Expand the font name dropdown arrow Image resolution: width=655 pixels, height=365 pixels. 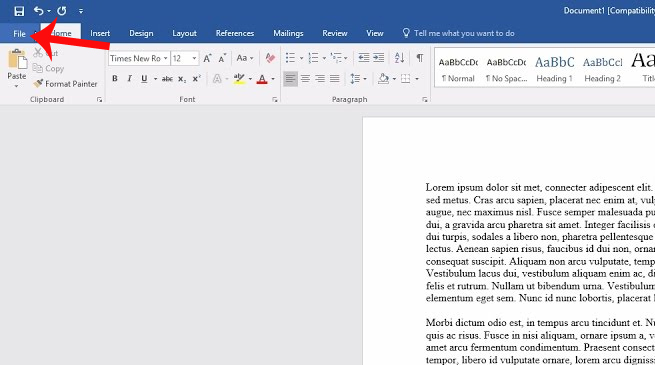(166, 58)
